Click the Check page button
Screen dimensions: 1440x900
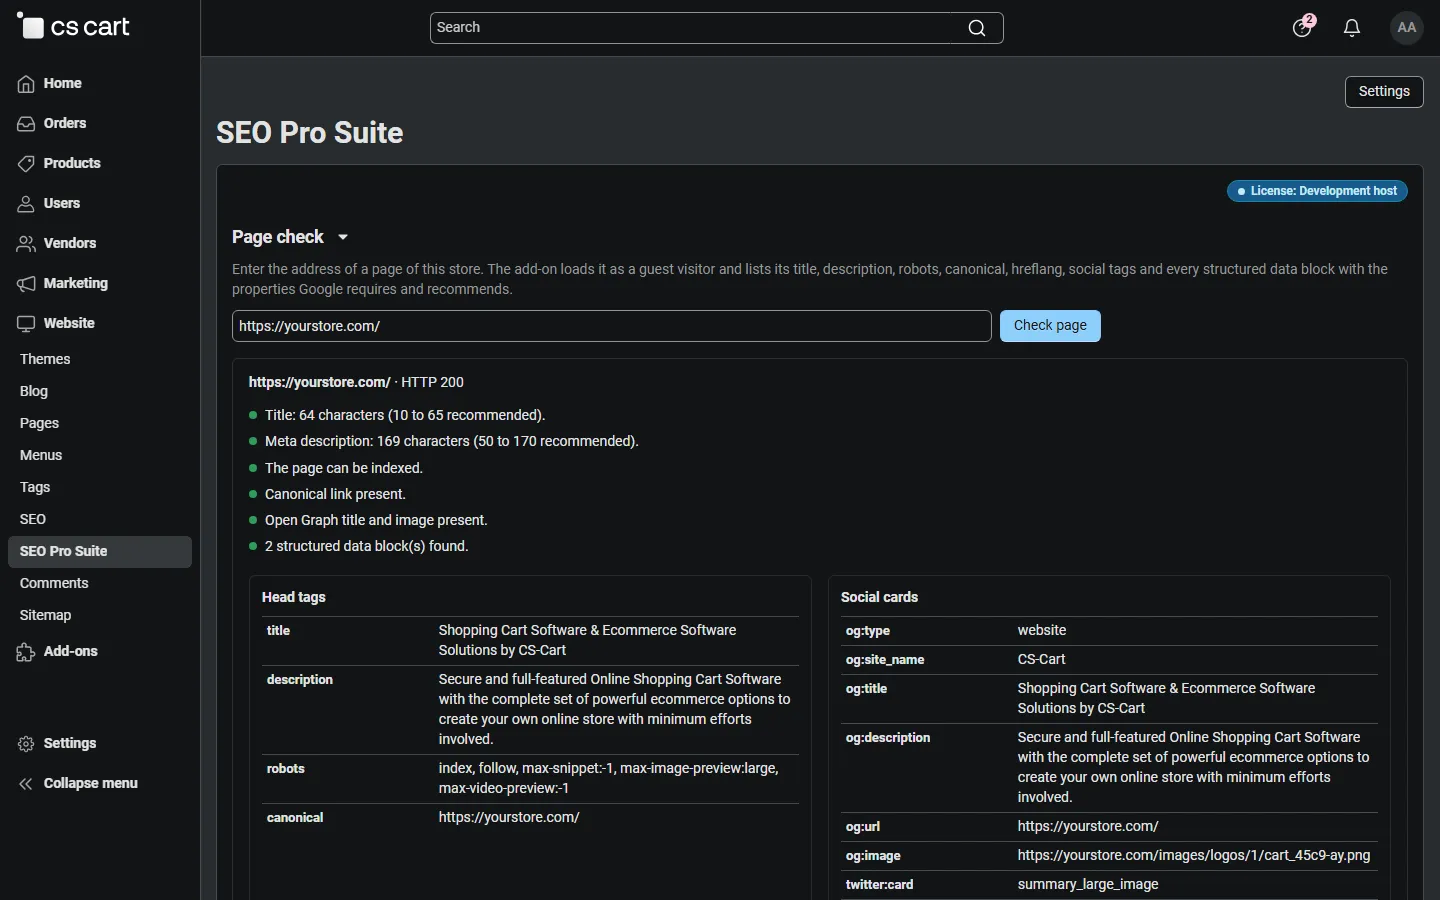coord(1050,326)
